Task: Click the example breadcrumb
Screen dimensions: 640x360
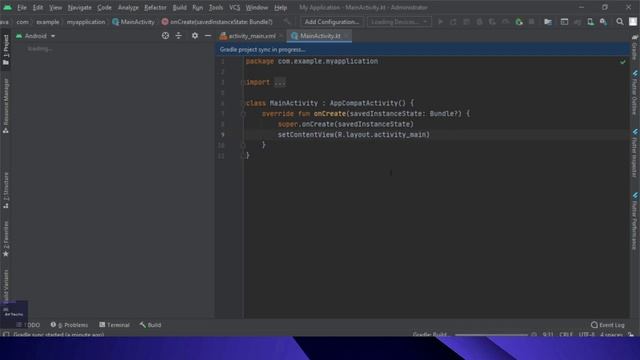Action: tap(47, 22)
